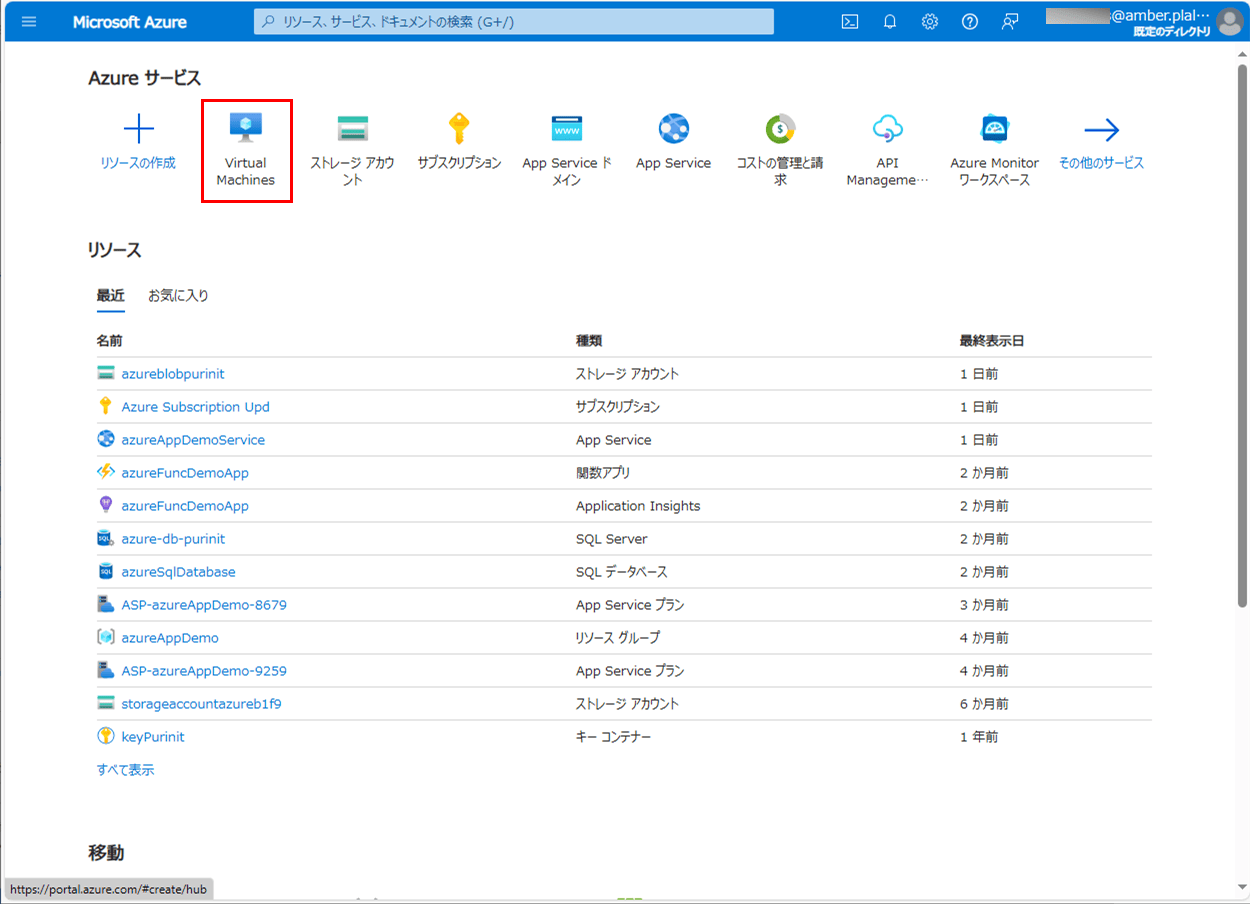
Task: Switch to the 最近 tab
Action: point(111,296)
